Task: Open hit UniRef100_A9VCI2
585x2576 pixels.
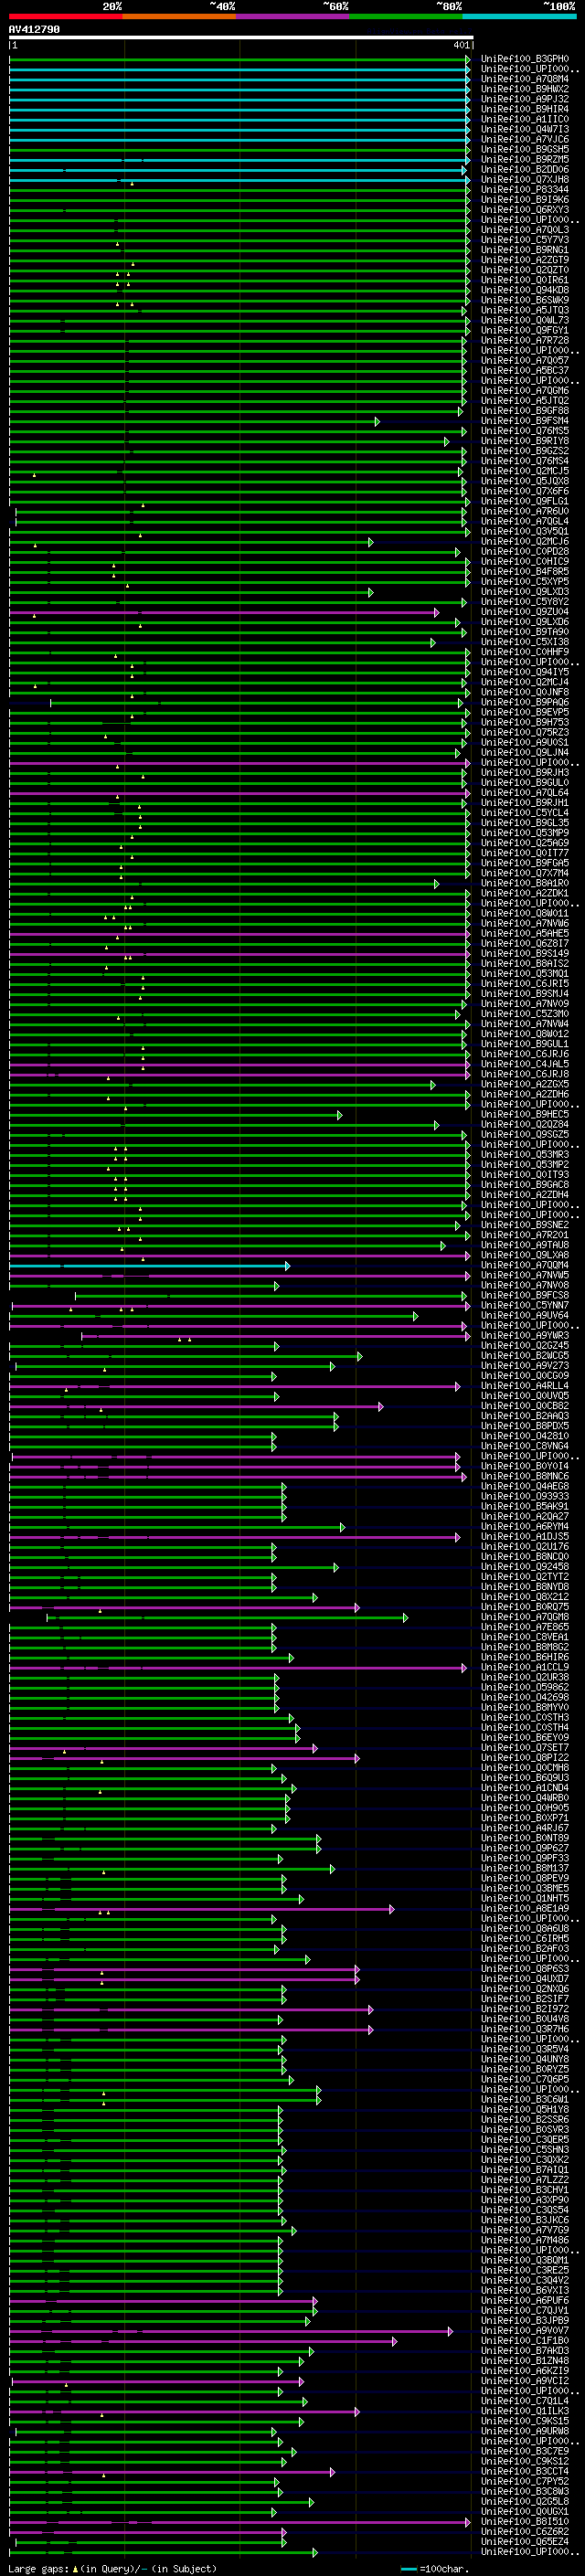Action: pos(525,2381)
